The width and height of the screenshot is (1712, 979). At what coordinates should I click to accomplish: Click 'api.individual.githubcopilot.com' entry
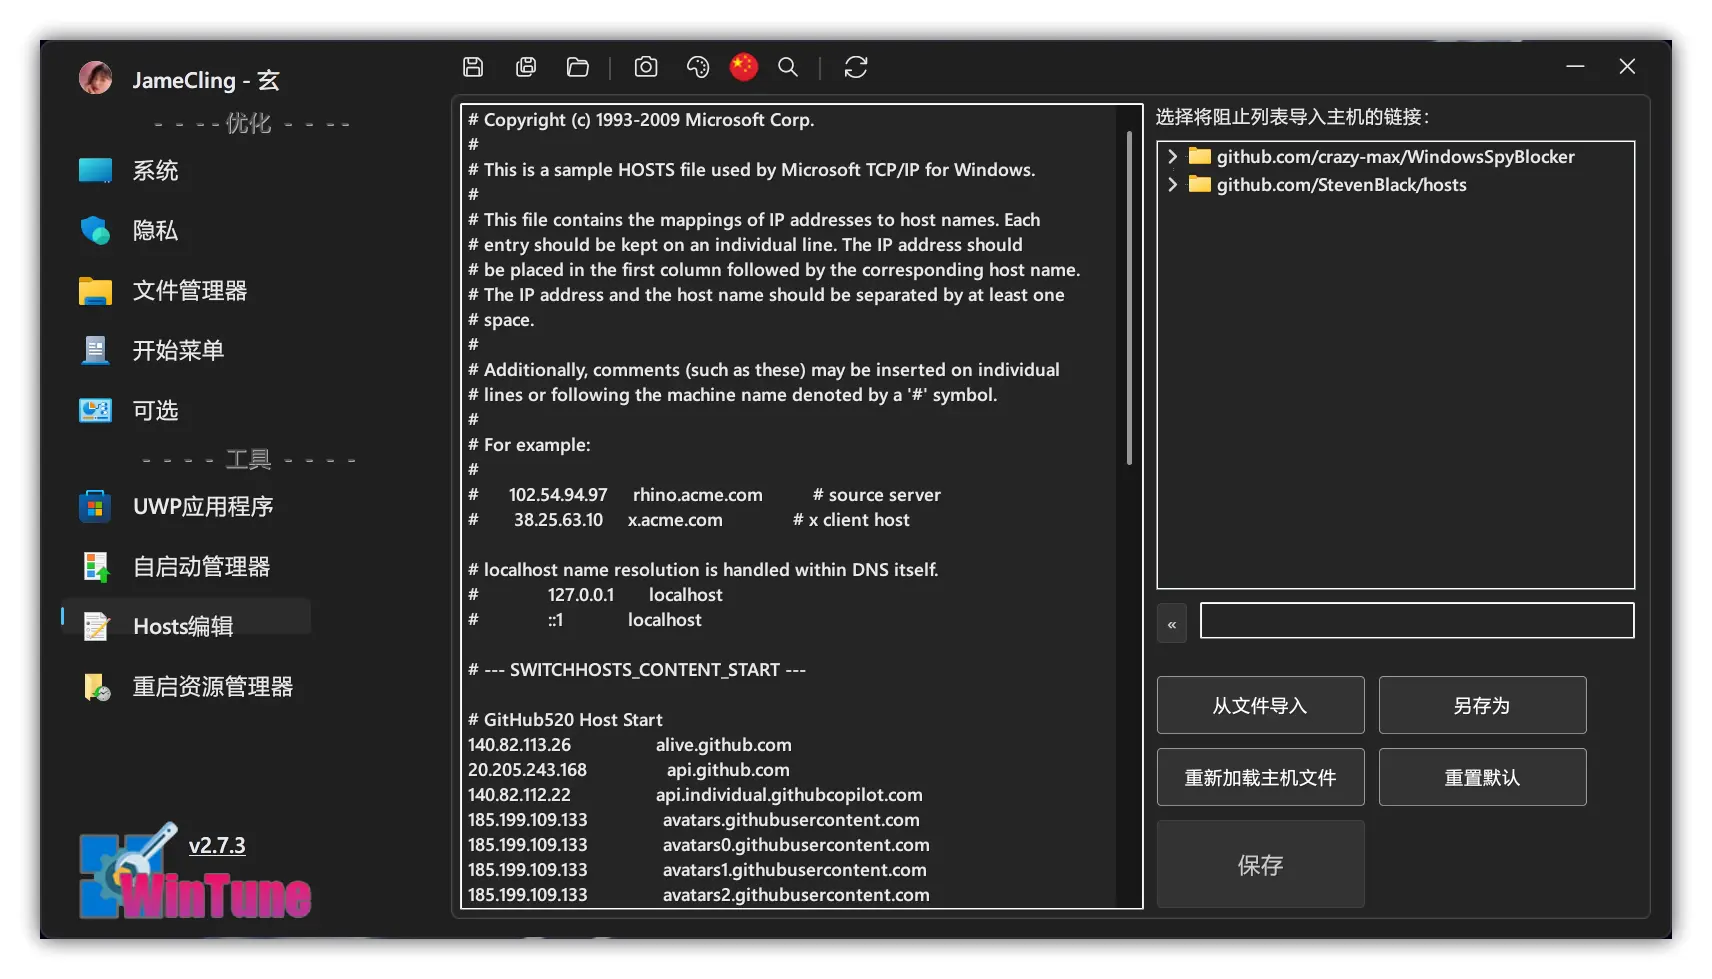[x=789, y=794]
